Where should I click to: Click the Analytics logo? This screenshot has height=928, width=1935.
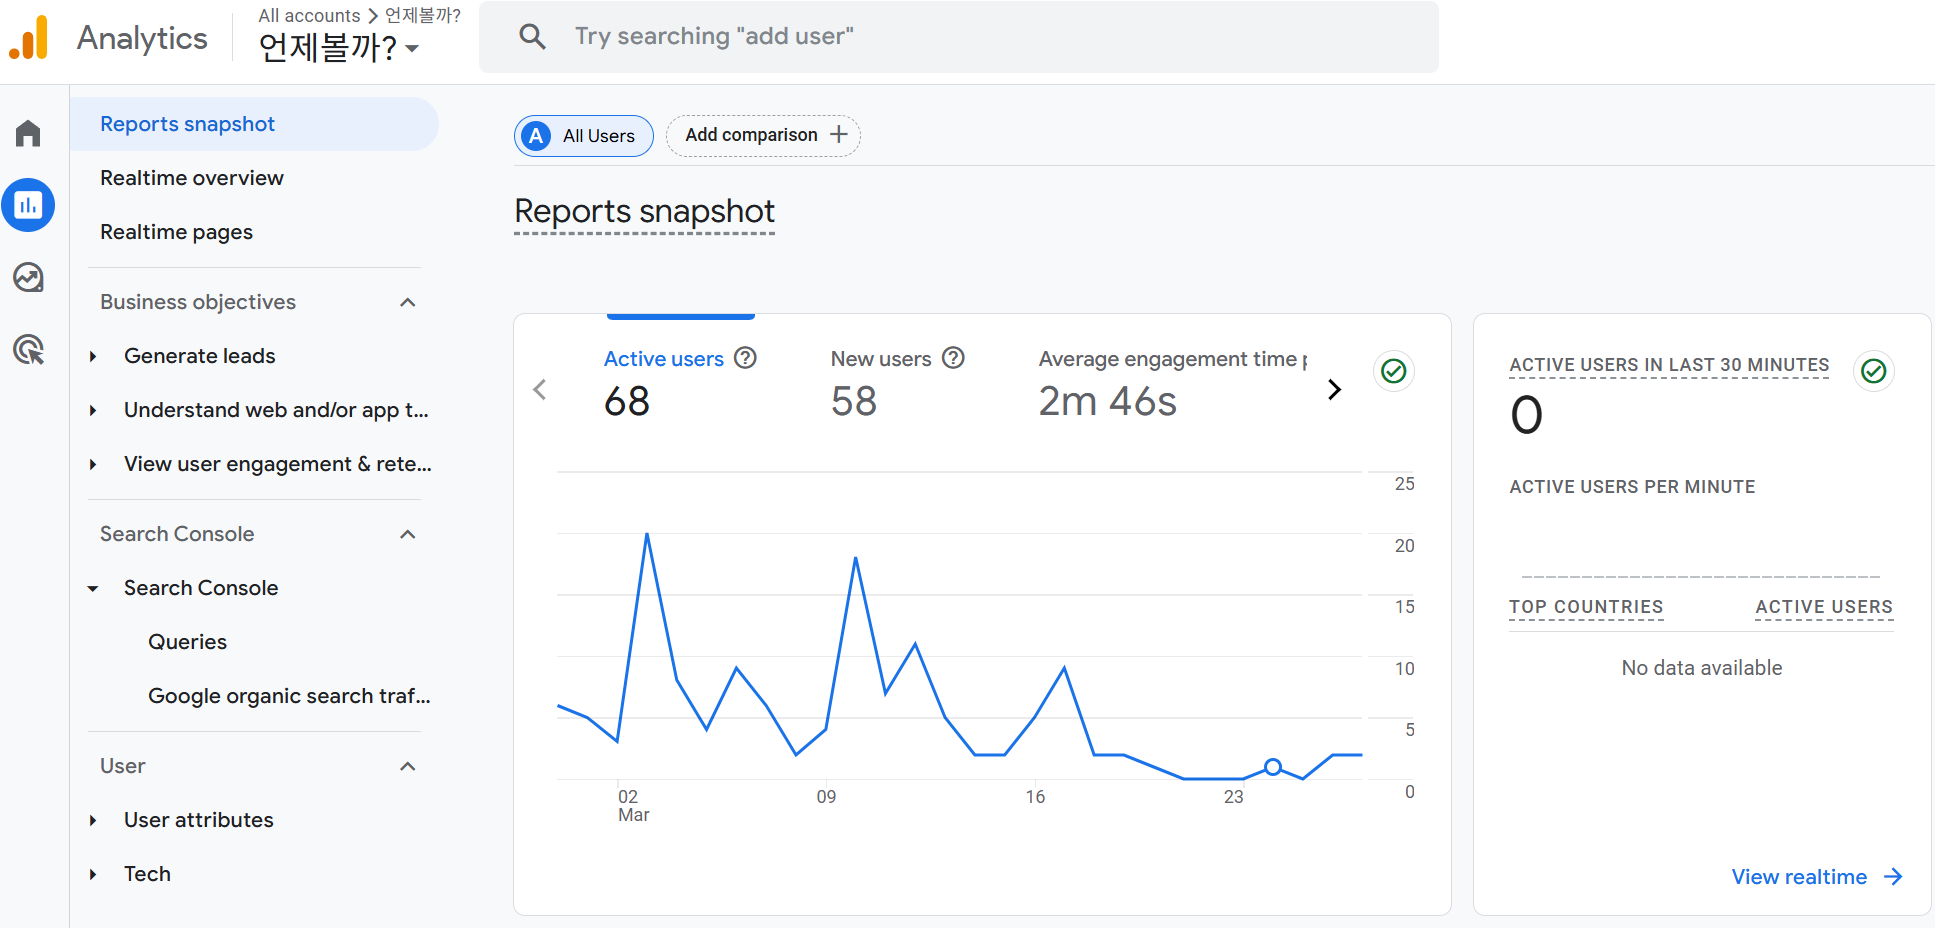click(x=29, y=38)
